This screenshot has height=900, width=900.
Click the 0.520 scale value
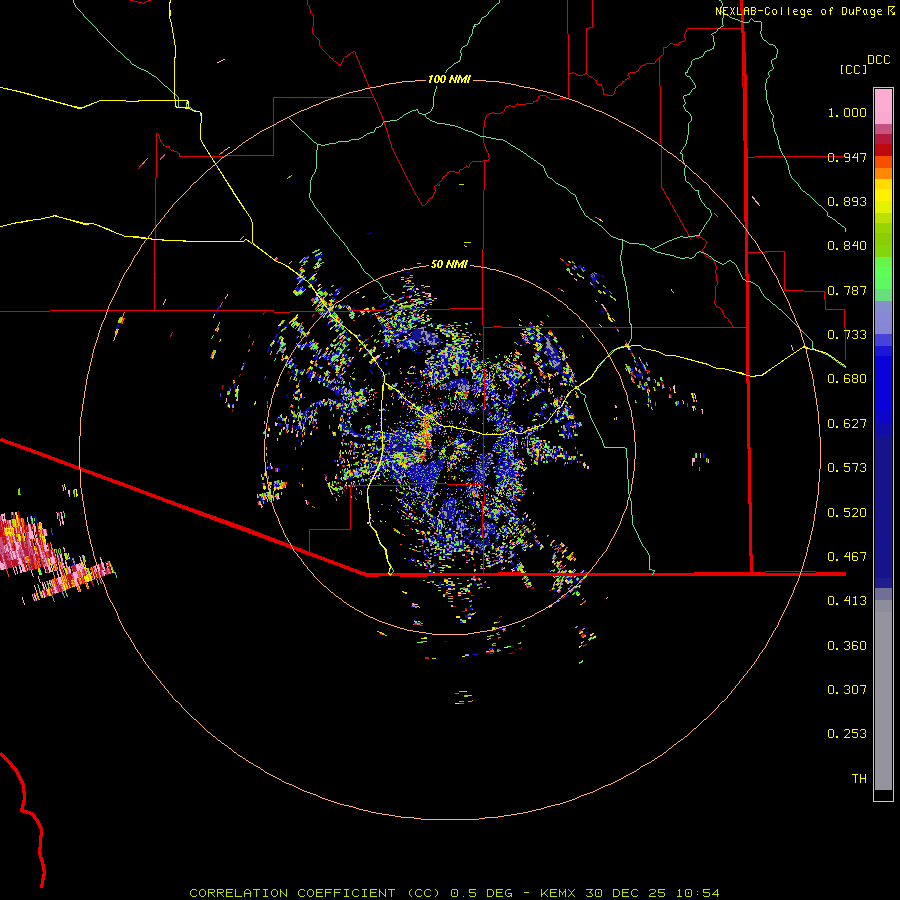tap(847, 513)
